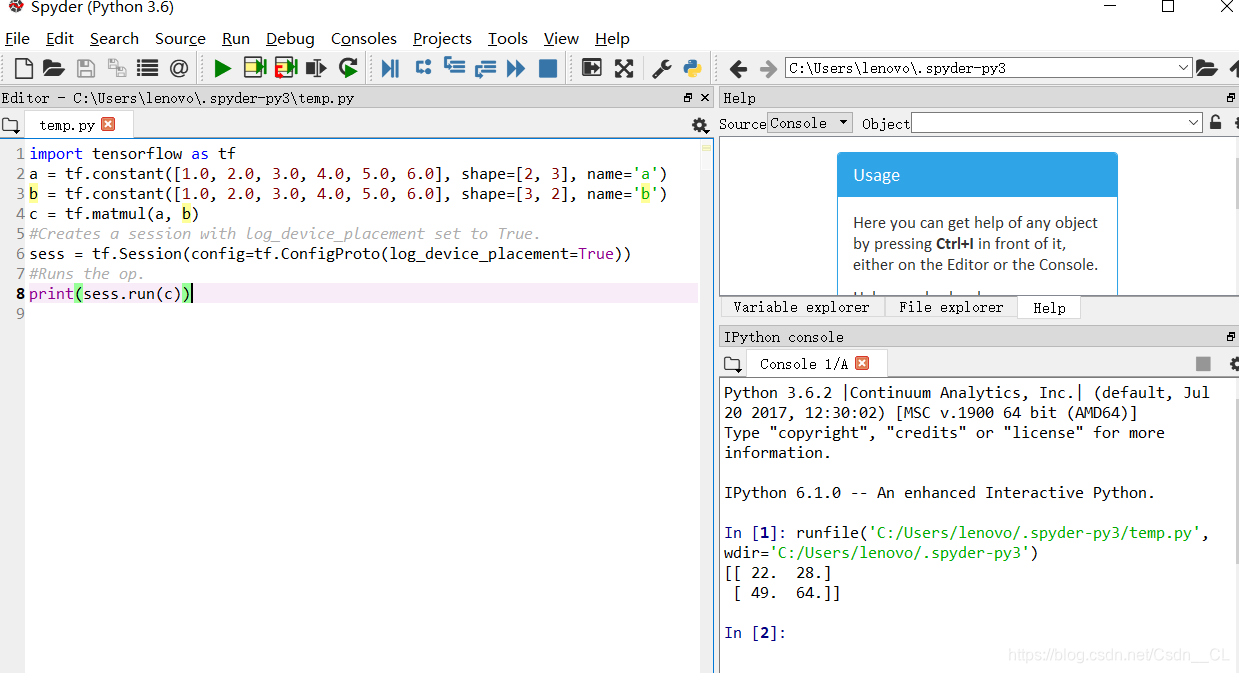Click the debug Step icon
Viewport: 1239px width, 673px height.
pos(423,68)
